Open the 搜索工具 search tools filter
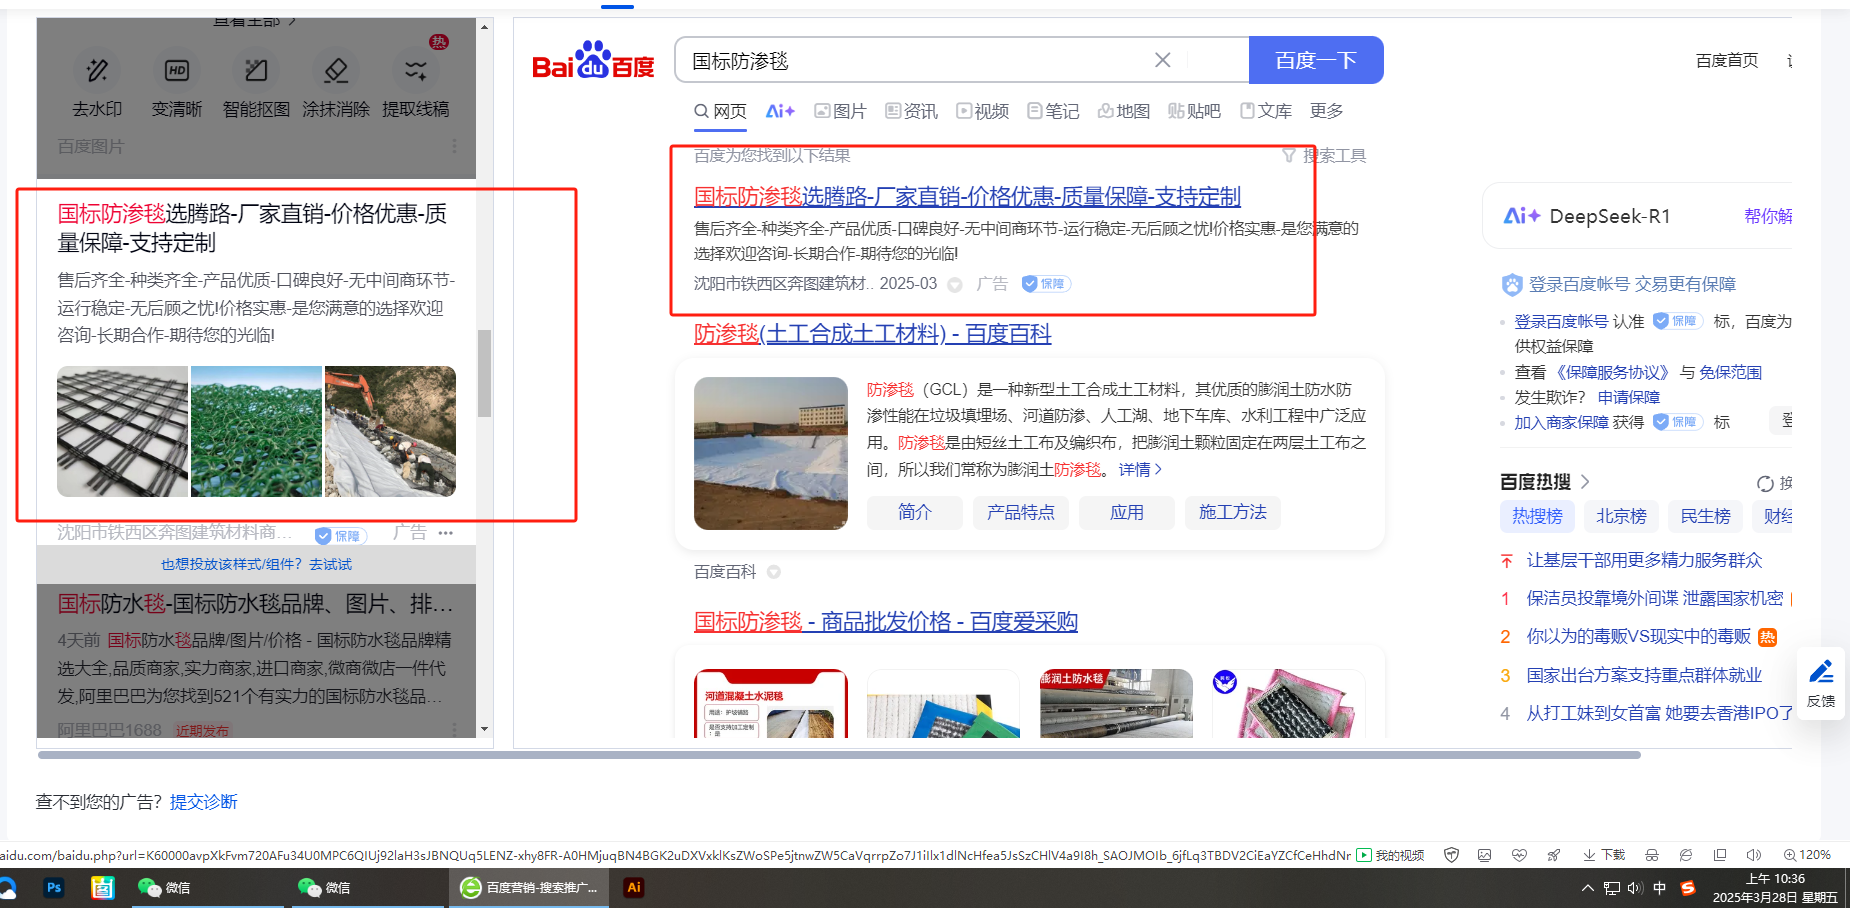The height and width of the screenshot is (908, 1850). click(x=1324, y=155)
